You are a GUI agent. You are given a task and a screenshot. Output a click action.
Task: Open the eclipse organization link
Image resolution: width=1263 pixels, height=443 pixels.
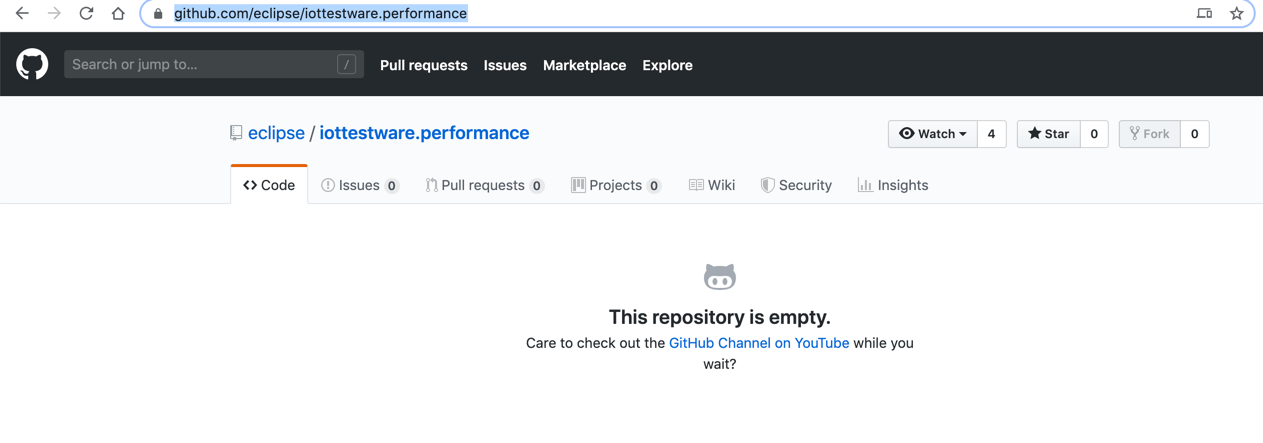[x=276, y=133]
